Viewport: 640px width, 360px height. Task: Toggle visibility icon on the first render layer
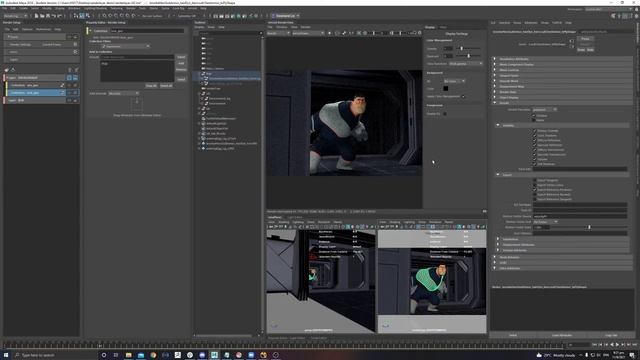click(69, 78)
